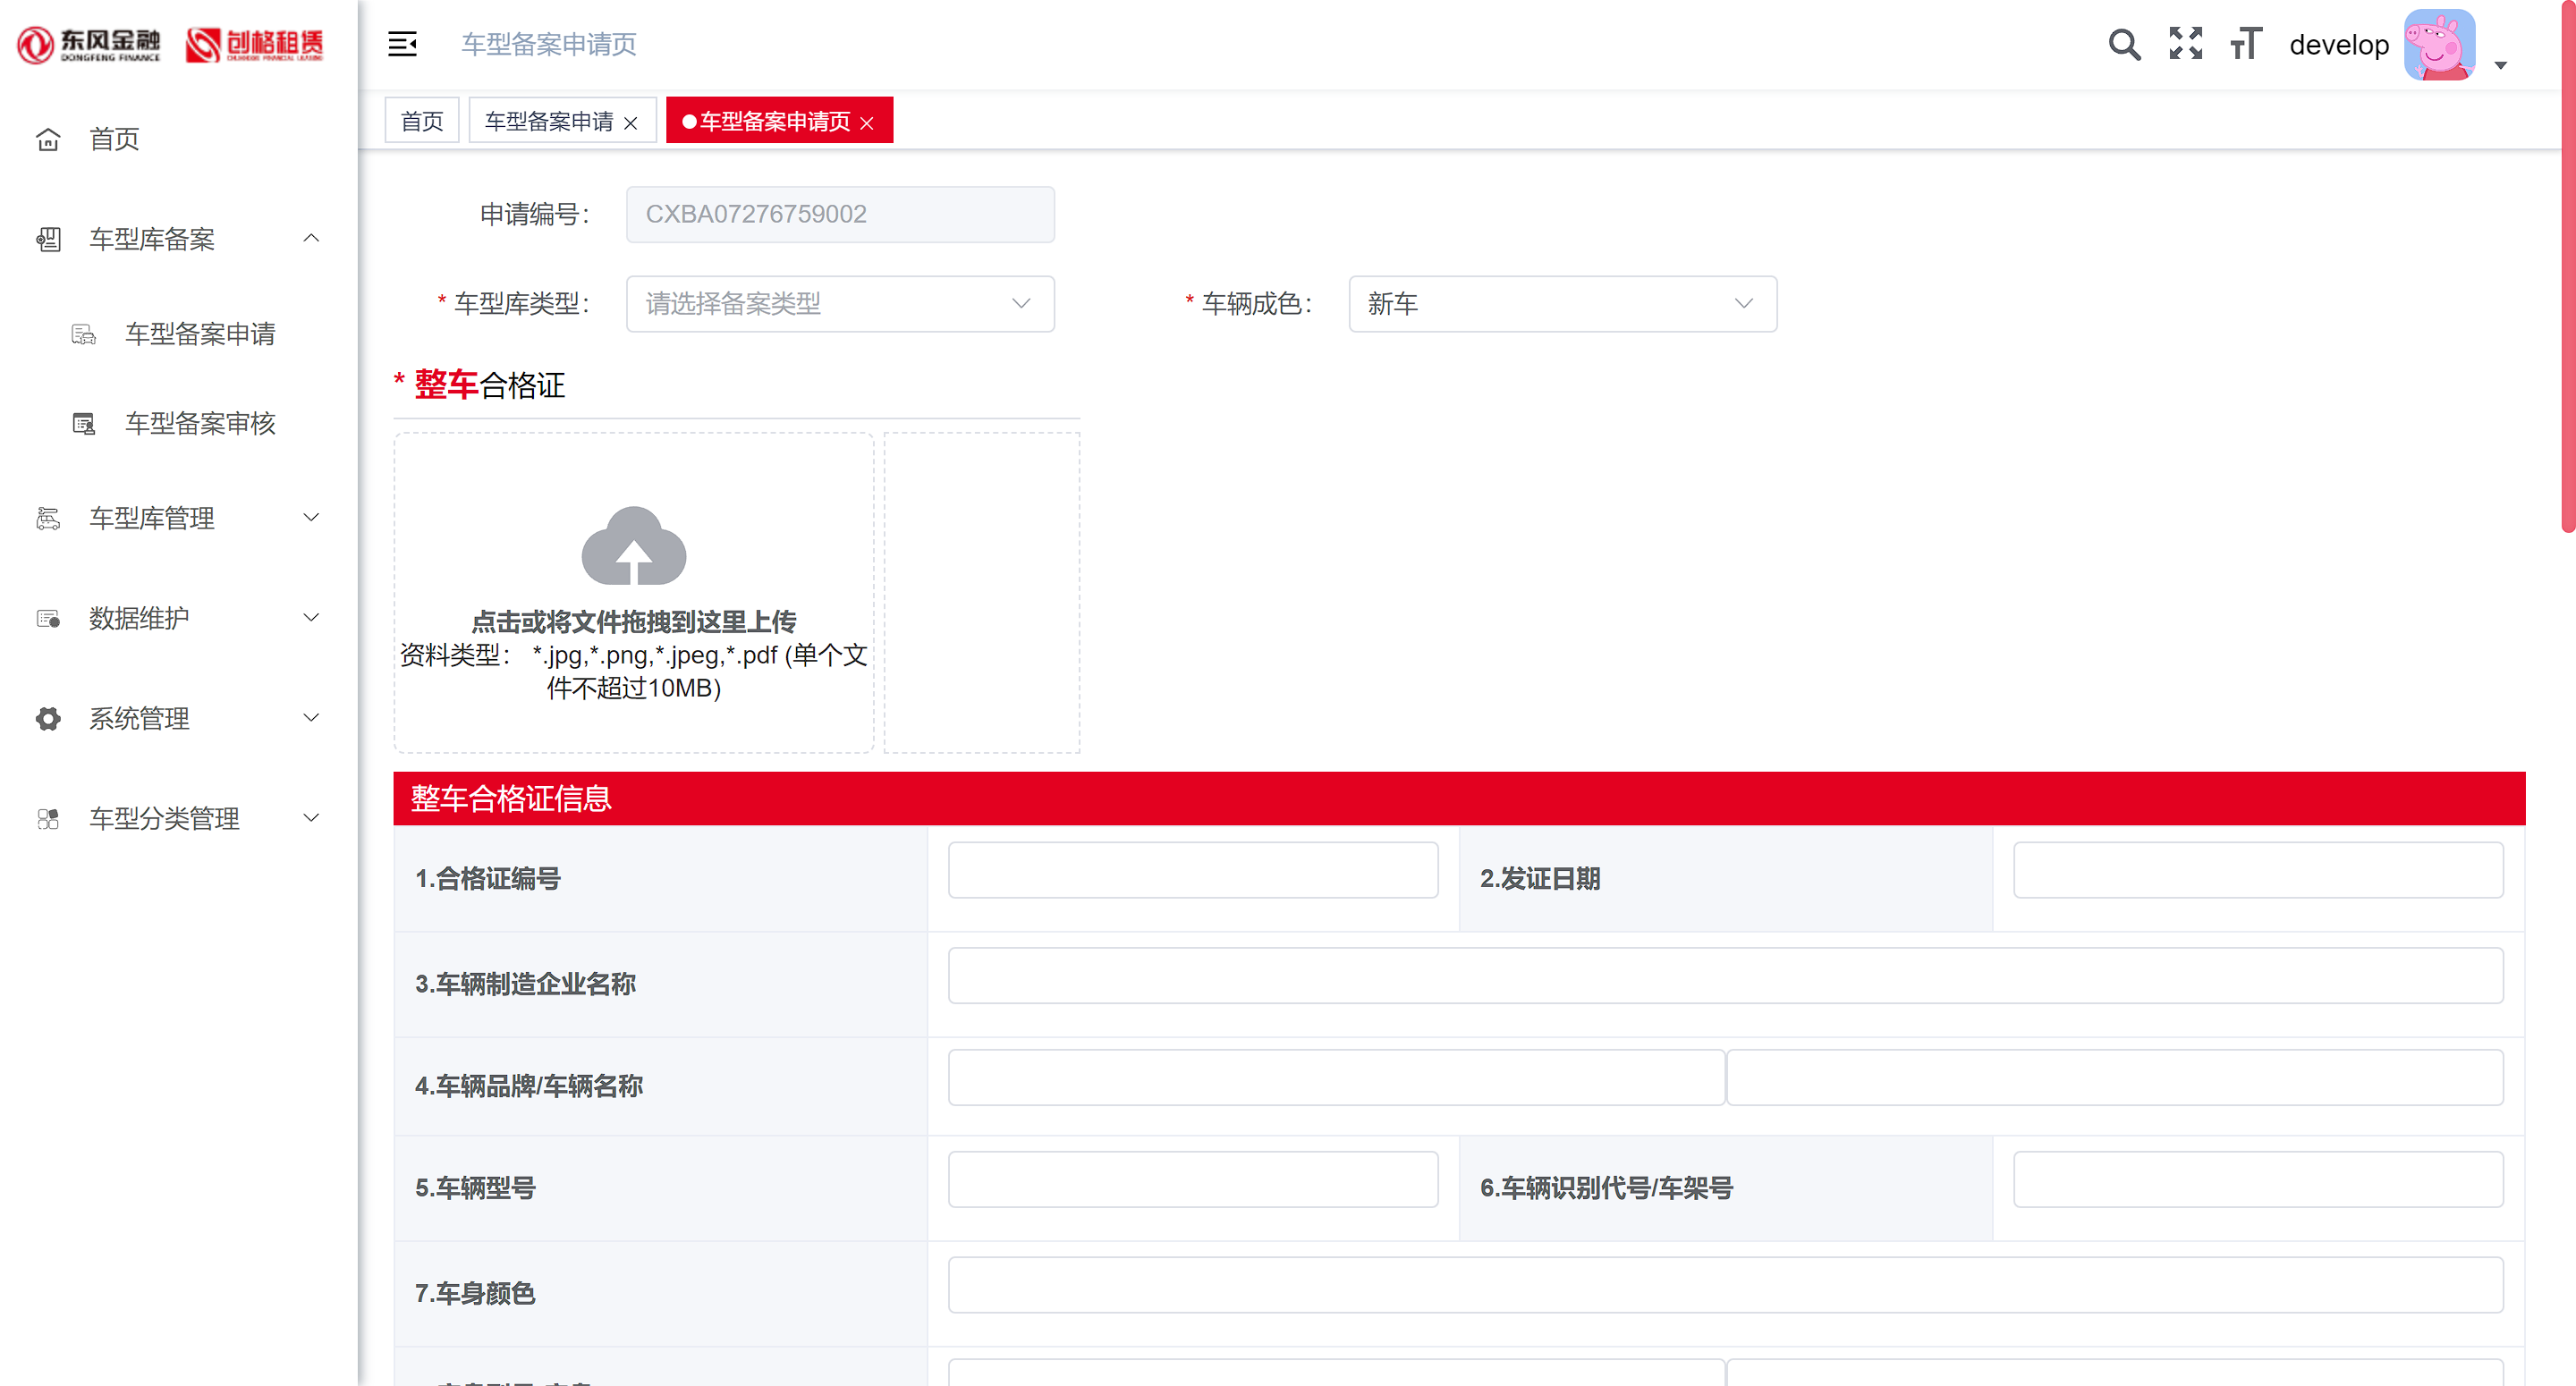Click the 创格租赁 logo
Viewport: 2576px width, 1386px height.
tap(254, 45)
